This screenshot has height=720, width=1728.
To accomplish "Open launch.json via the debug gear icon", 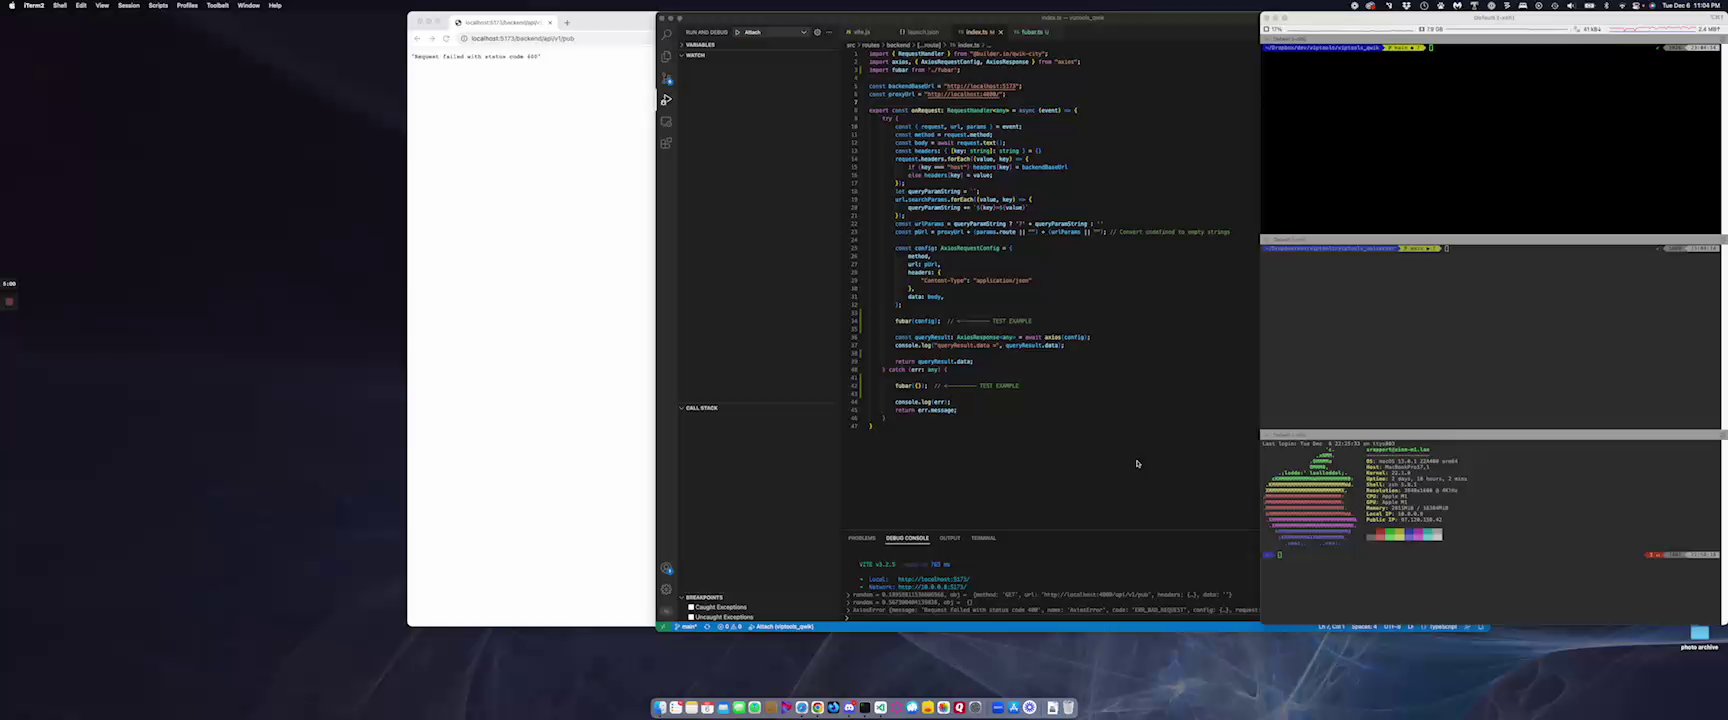I will coord(817,32).
